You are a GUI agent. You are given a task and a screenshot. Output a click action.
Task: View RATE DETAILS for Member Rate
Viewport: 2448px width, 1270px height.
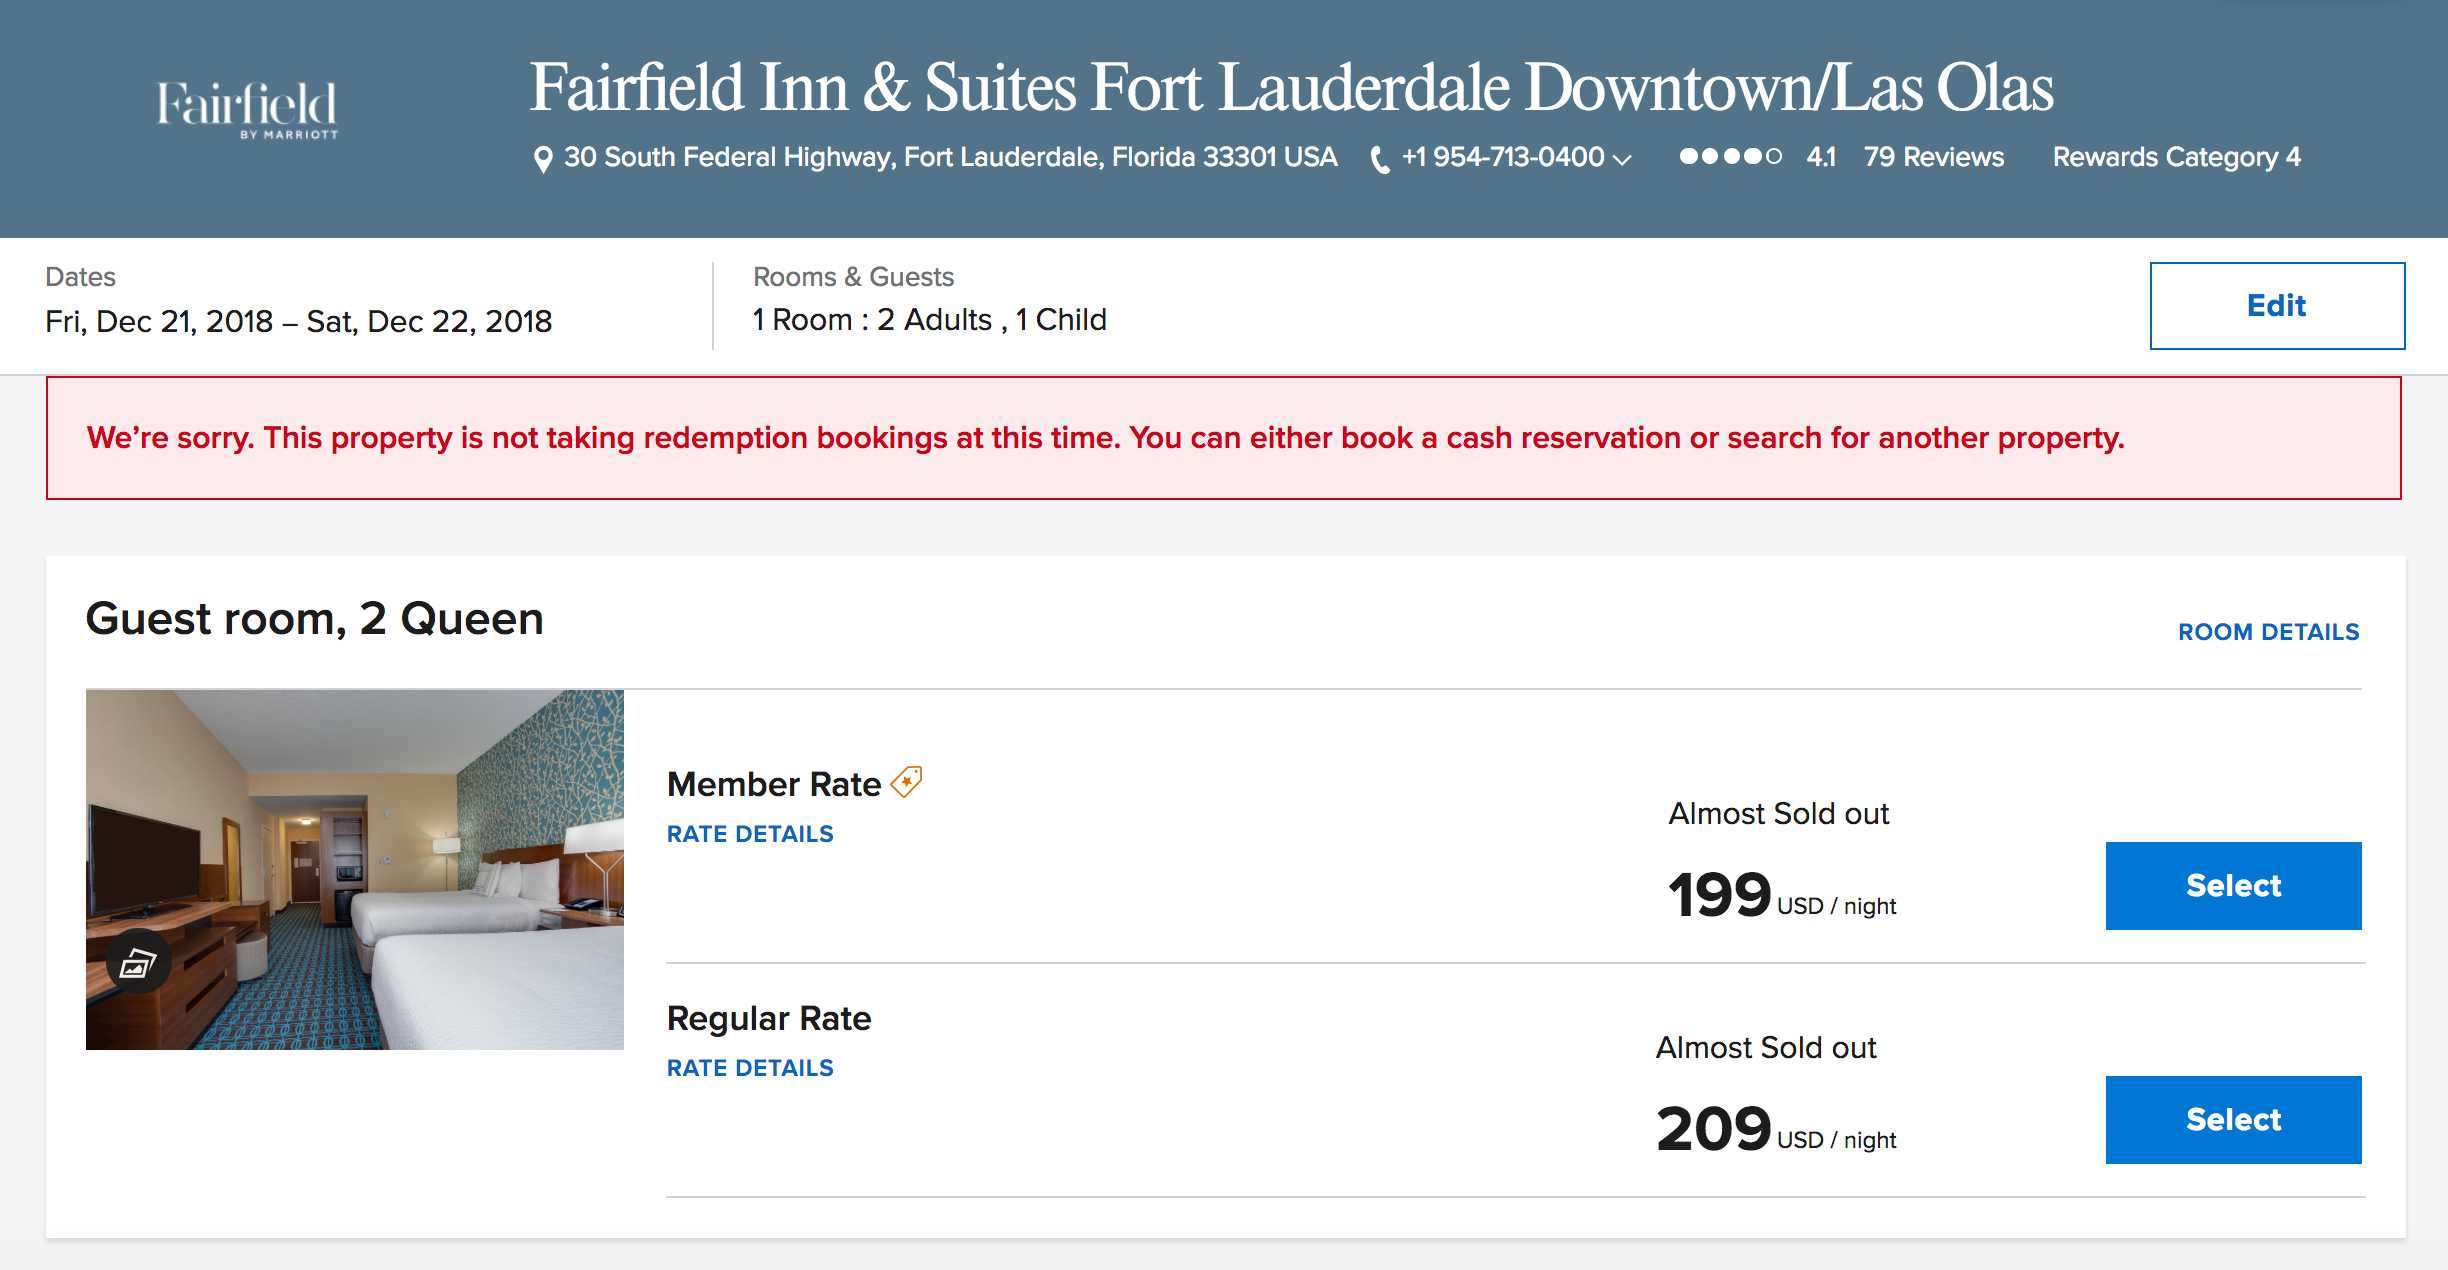tap(750, 834)
